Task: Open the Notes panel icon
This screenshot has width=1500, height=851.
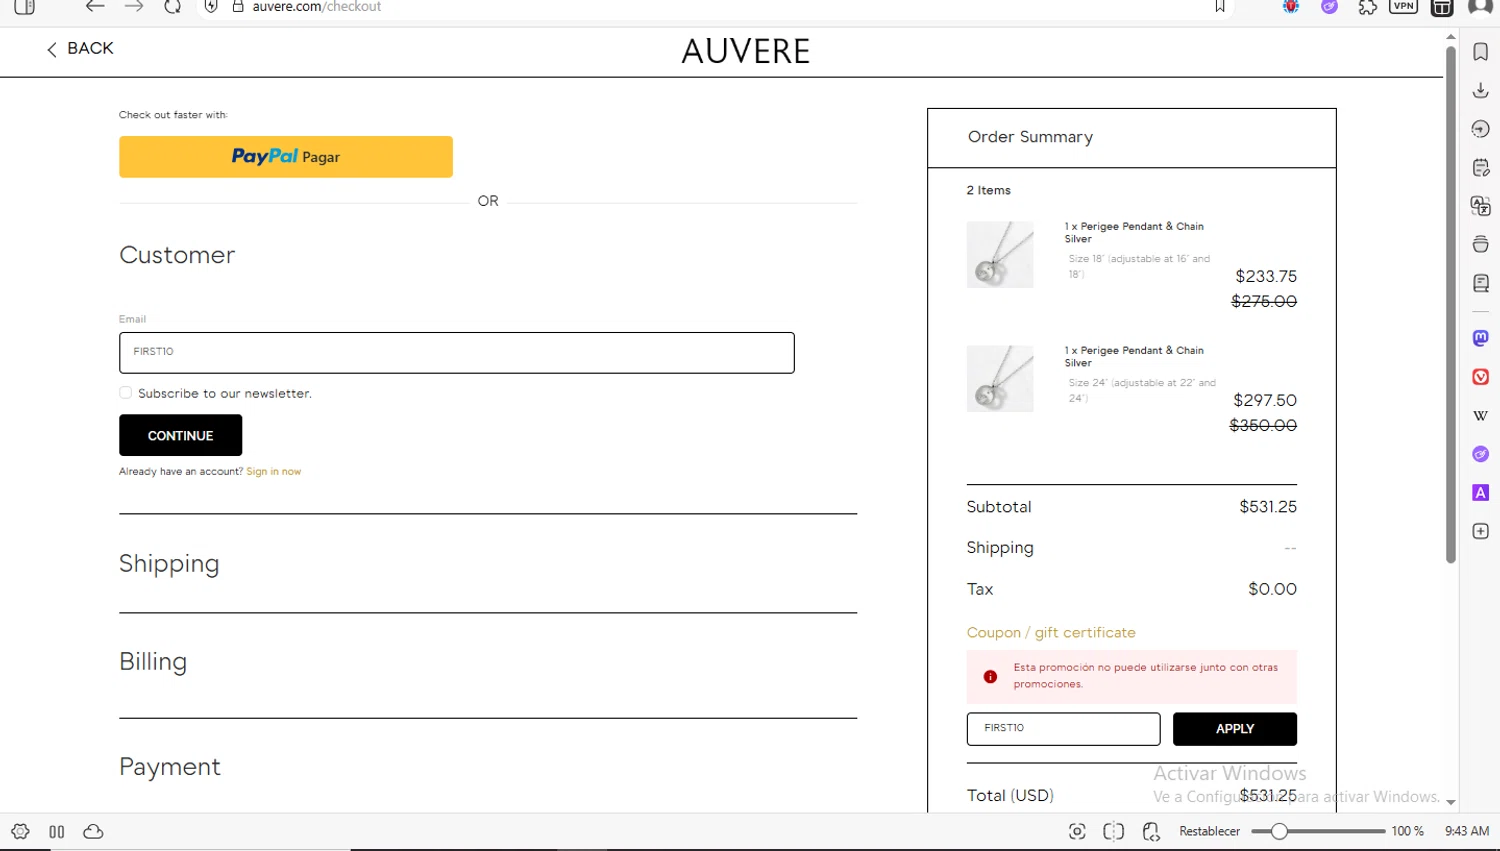Action: point(1481,167)
